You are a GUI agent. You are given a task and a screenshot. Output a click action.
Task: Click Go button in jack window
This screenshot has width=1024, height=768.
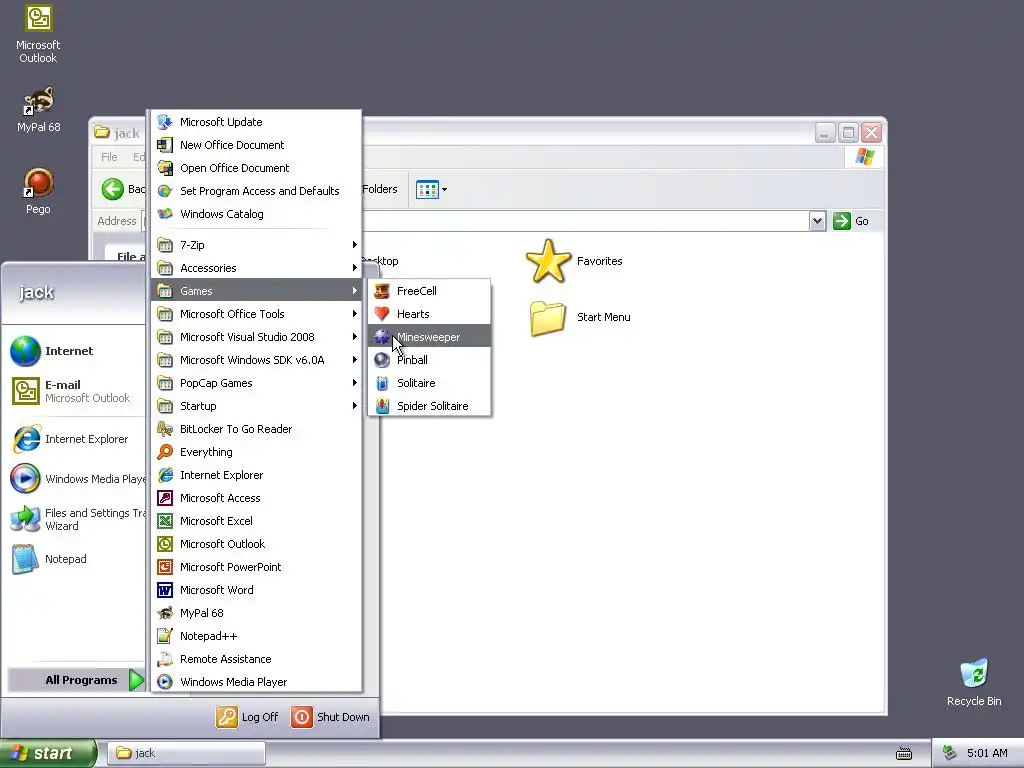[x=852, y=221]
